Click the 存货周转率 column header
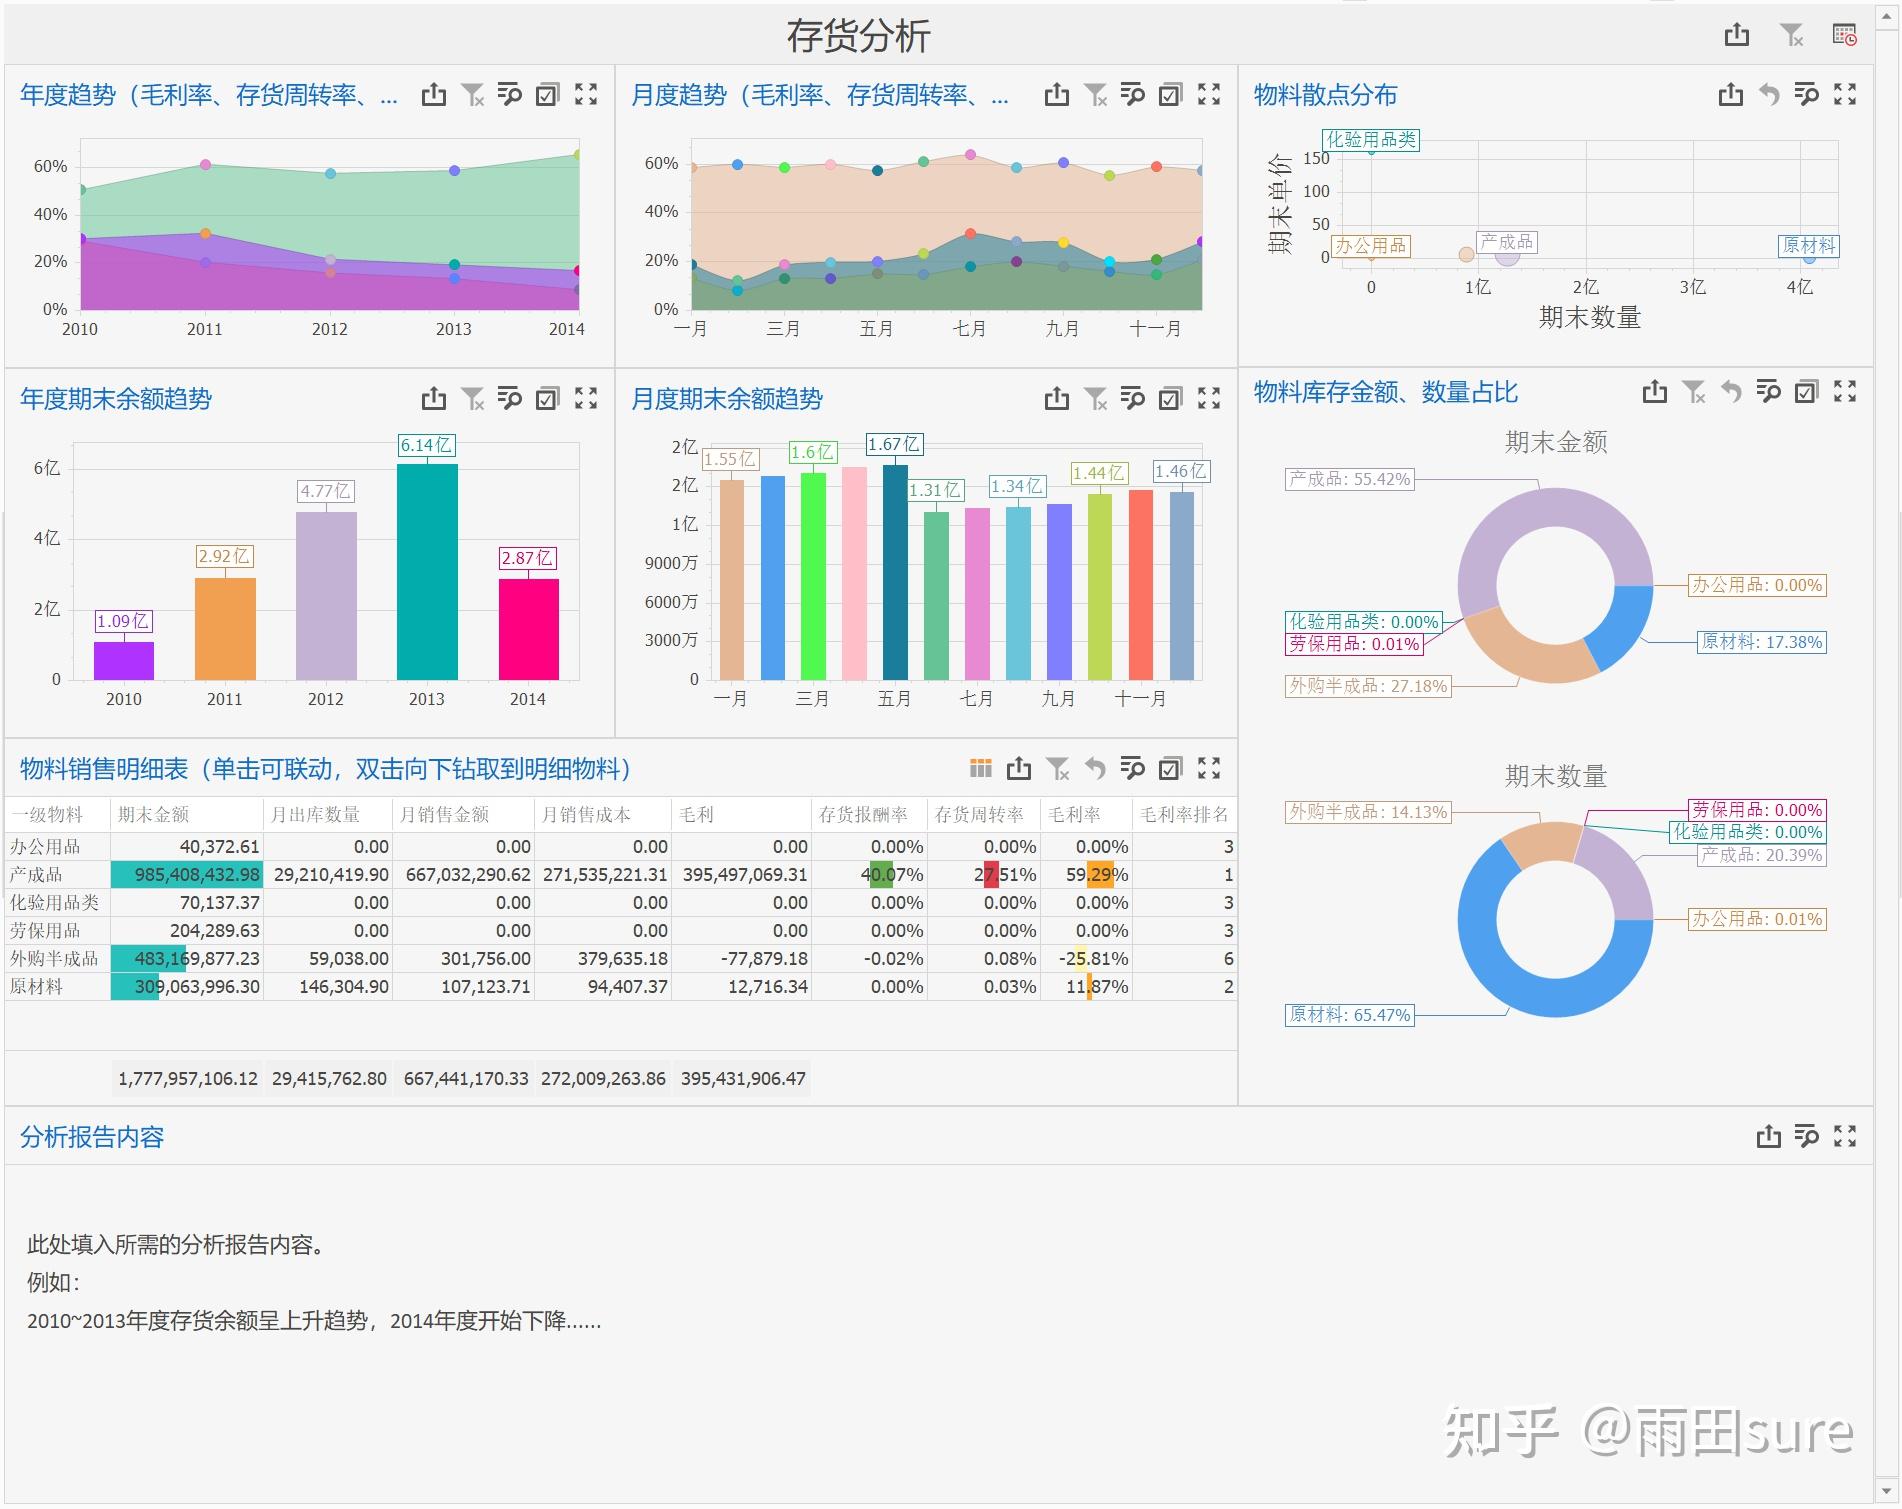Screen dimensions: 1902x1509 coord(983,815)
